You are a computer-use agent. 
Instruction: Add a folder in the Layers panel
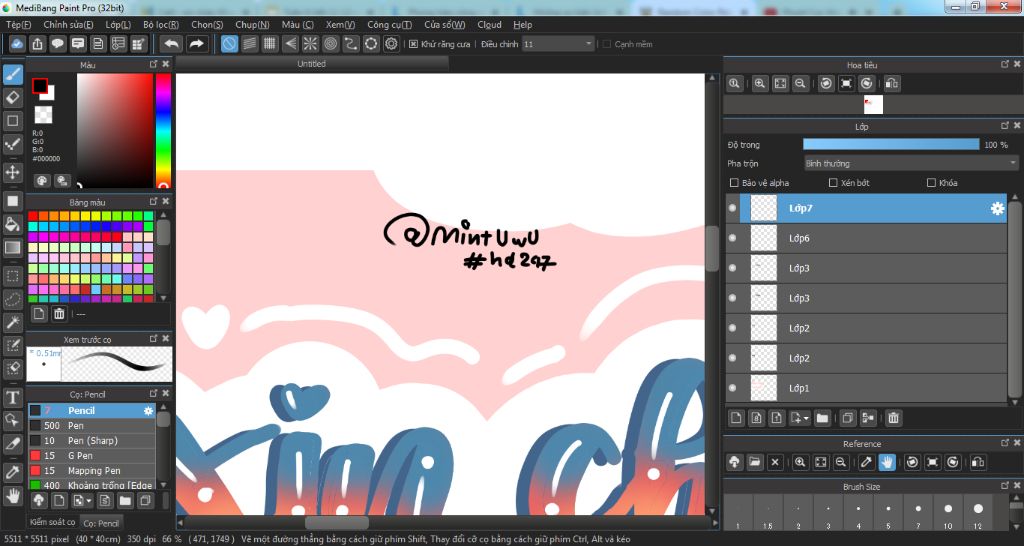822,418
